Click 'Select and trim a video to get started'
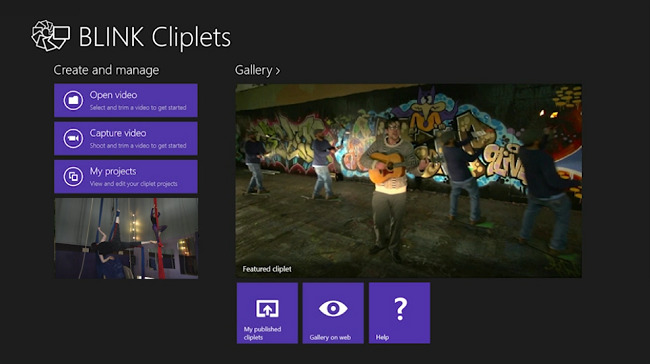650x364 pixels. [x=138, y=108]
